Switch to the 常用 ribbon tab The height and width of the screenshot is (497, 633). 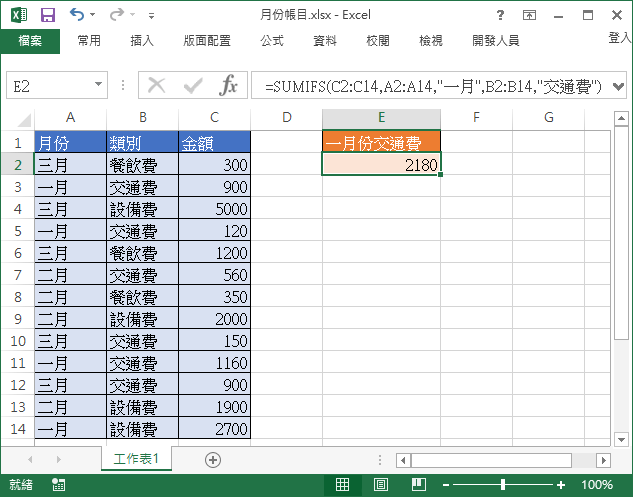89,41
